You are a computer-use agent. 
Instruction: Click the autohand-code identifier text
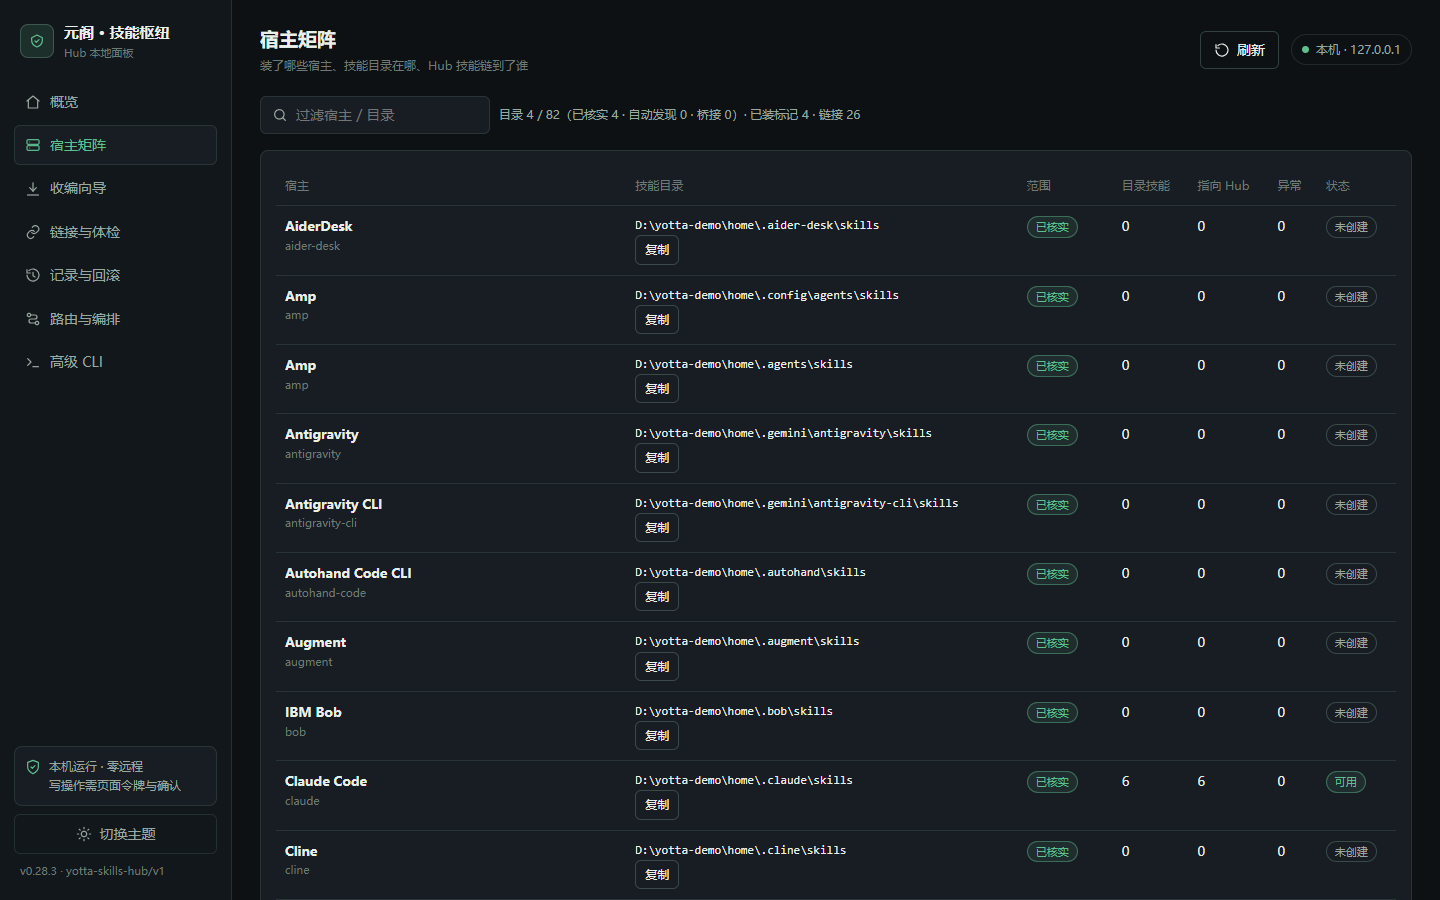[x=325, y=593]
